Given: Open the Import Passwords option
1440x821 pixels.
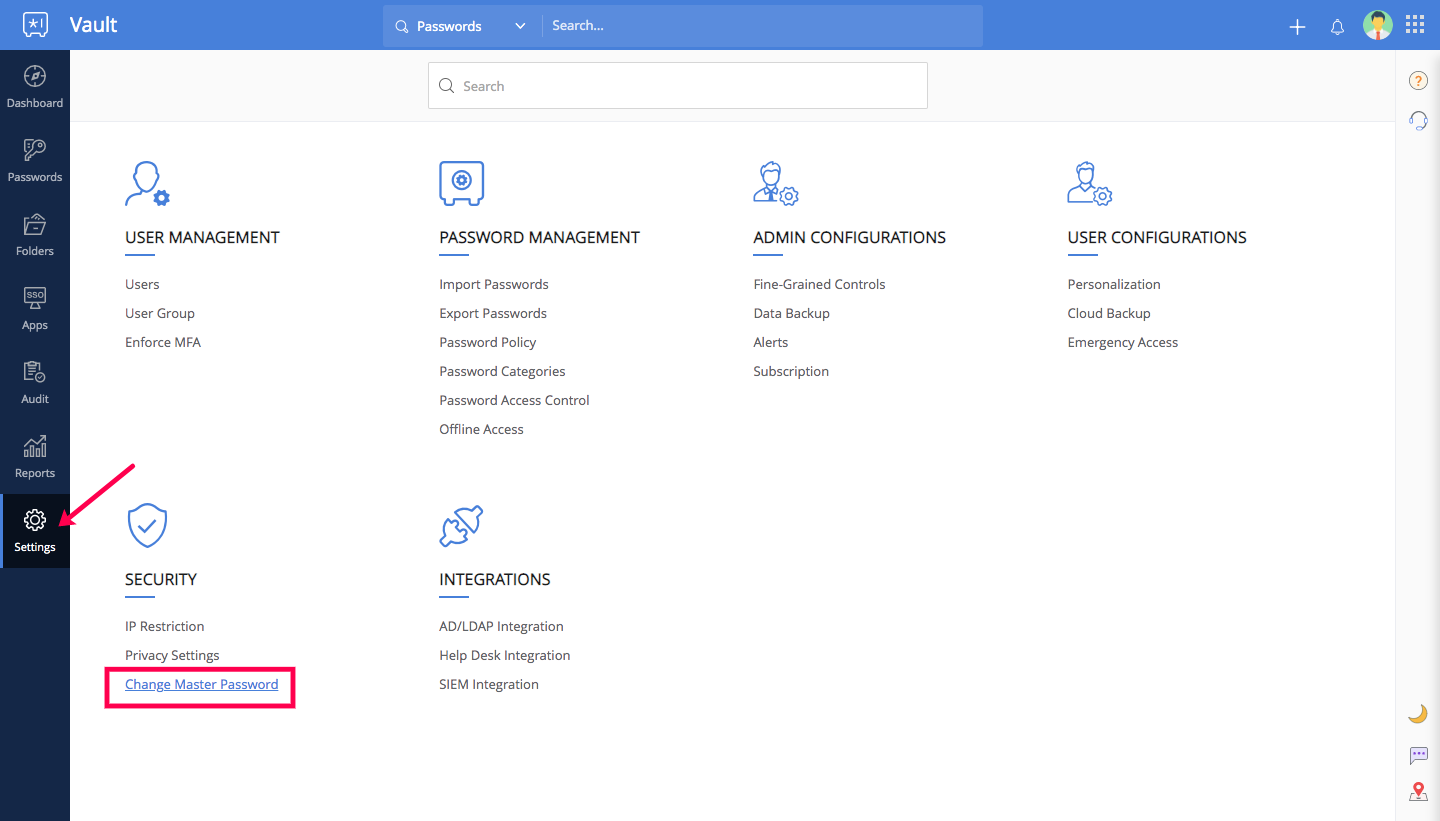Looking at the screenshot, I should pos(493,284).
